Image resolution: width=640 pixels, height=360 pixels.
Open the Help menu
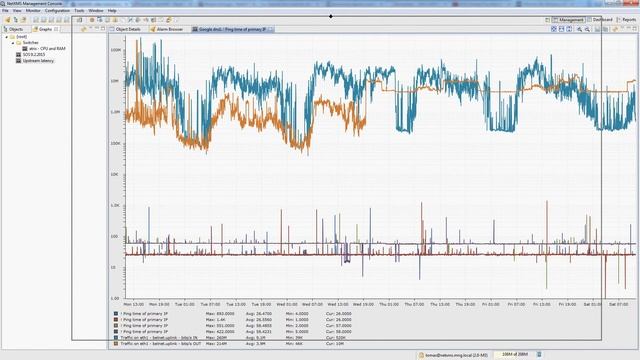[112, 11]
